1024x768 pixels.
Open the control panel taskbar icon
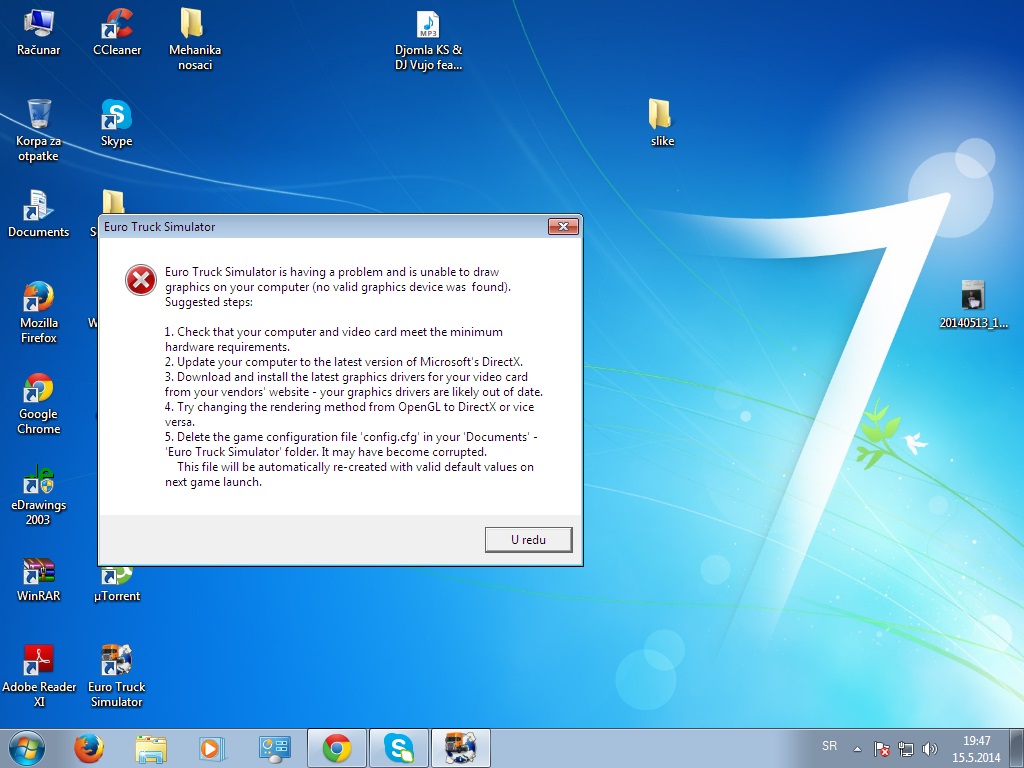click(274, 748)
